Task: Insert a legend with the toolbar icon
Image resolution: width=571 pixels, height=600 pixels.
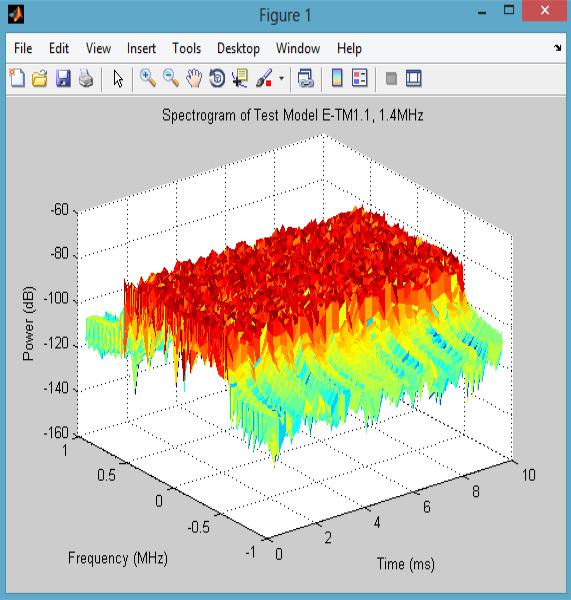Action: [x=360, y=78]
